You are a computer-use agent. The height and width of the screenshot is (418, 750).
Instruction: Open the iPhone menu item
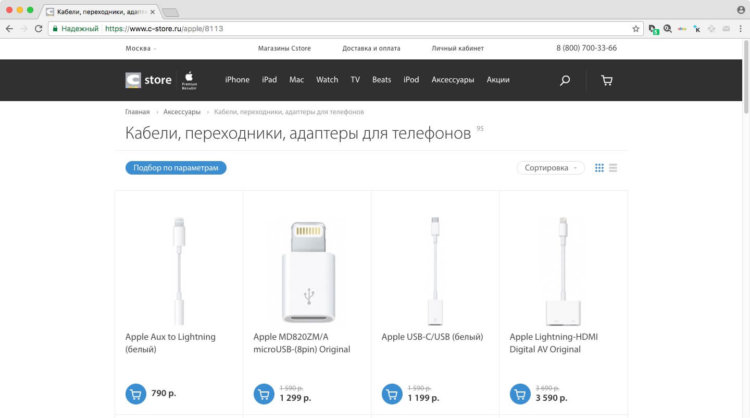[x=237, y=80]
